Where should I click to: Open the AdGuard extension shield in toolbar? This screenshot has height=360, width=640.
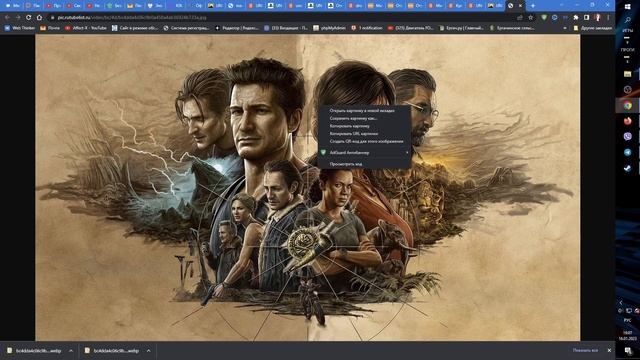point(544,18)
